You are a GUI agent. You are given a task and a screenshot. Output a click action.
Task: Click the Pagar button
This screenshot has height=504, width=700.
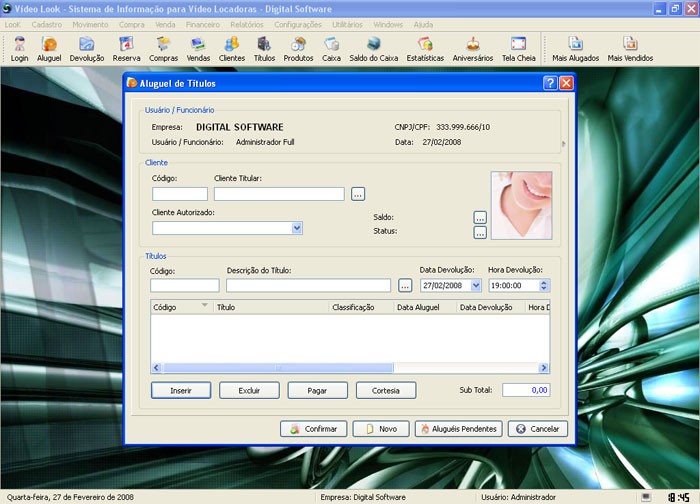point(317,391)
